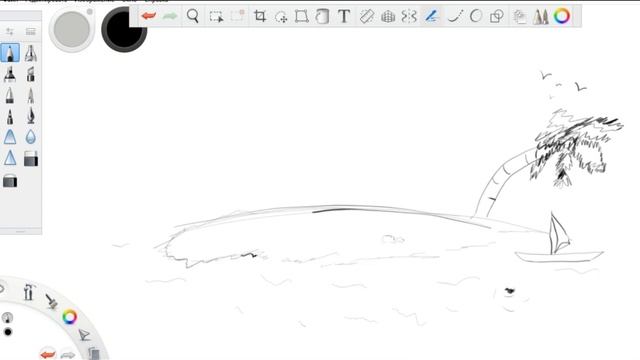Image resolution: width=640 pixels, height=360 pixels.
Task: Select the Sharpen triangle brush
Action: click(x=10, y=158)
